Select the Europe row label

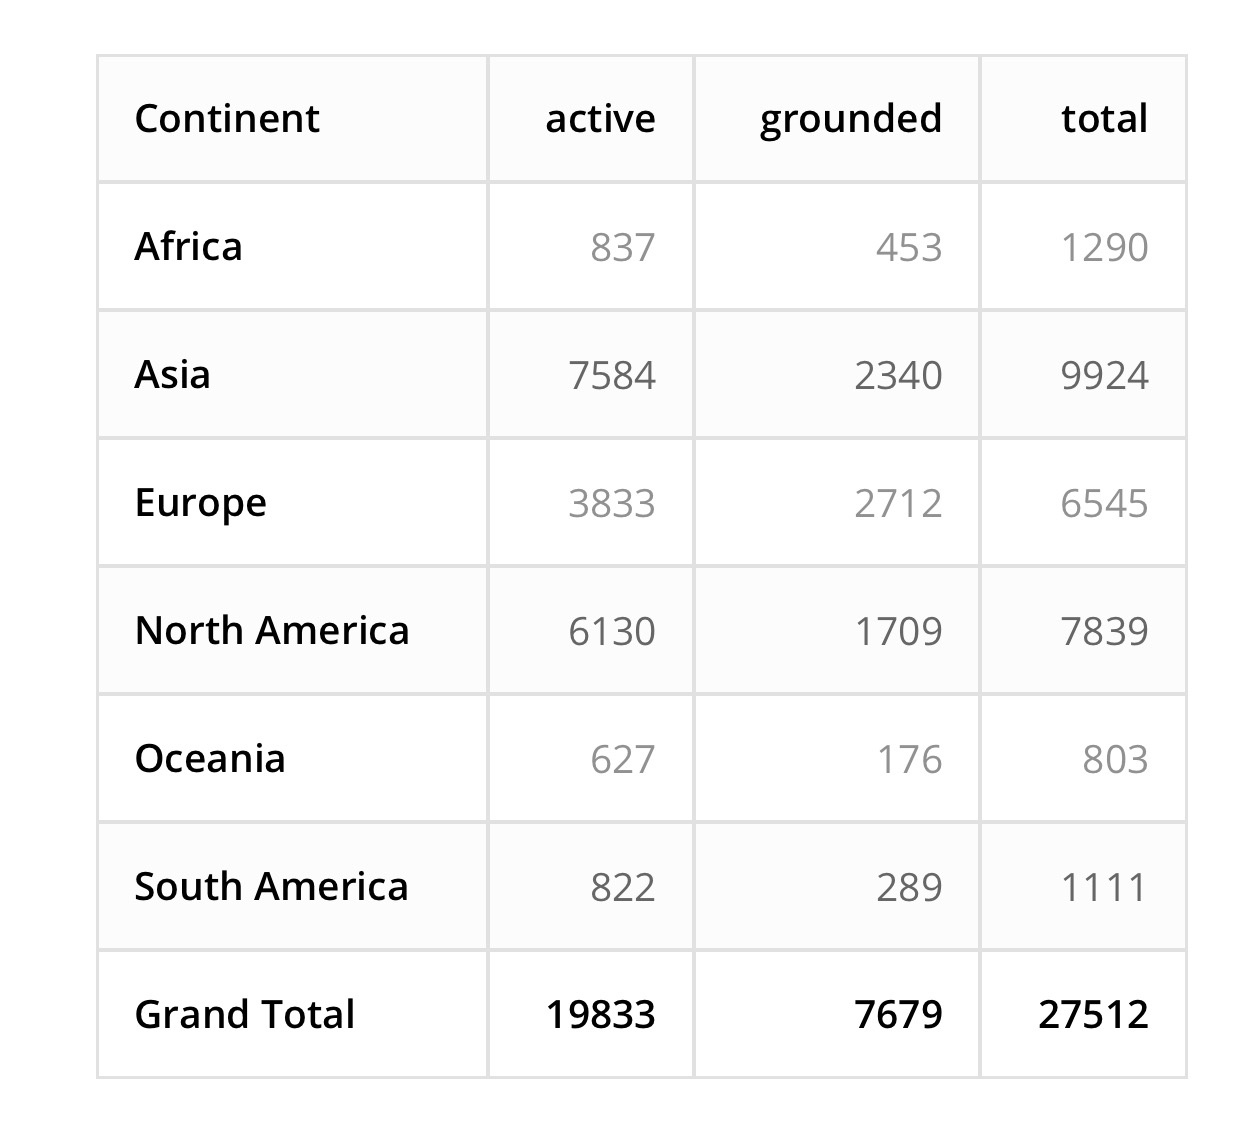pos(200,503)
